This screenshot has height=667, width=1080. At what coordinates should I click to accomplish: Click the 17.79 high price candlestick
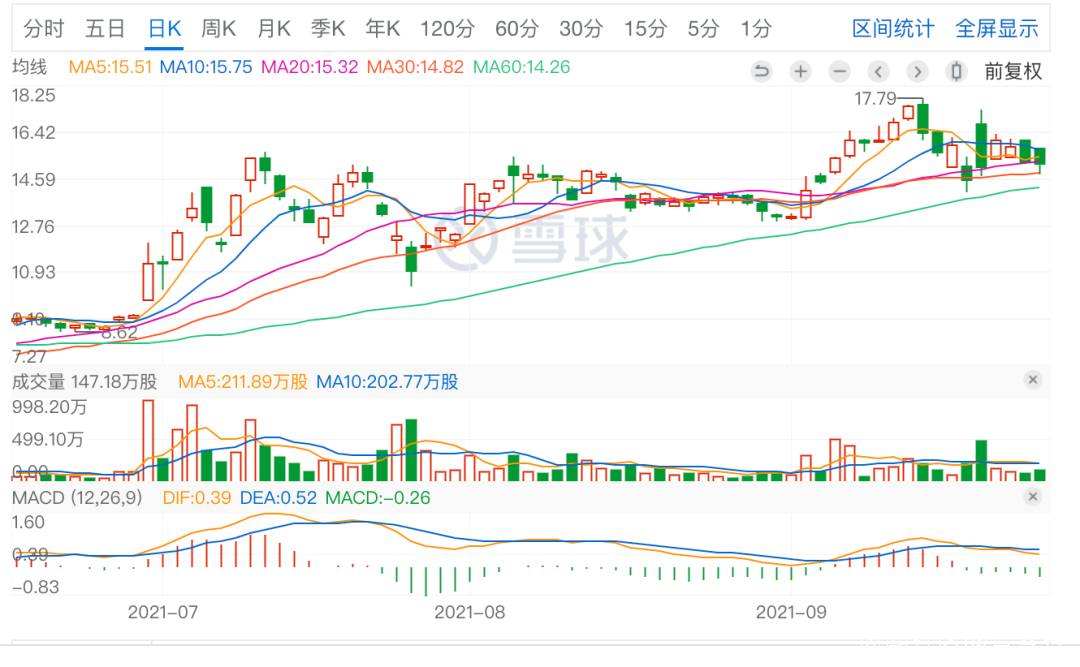click(x=922, y=117)
